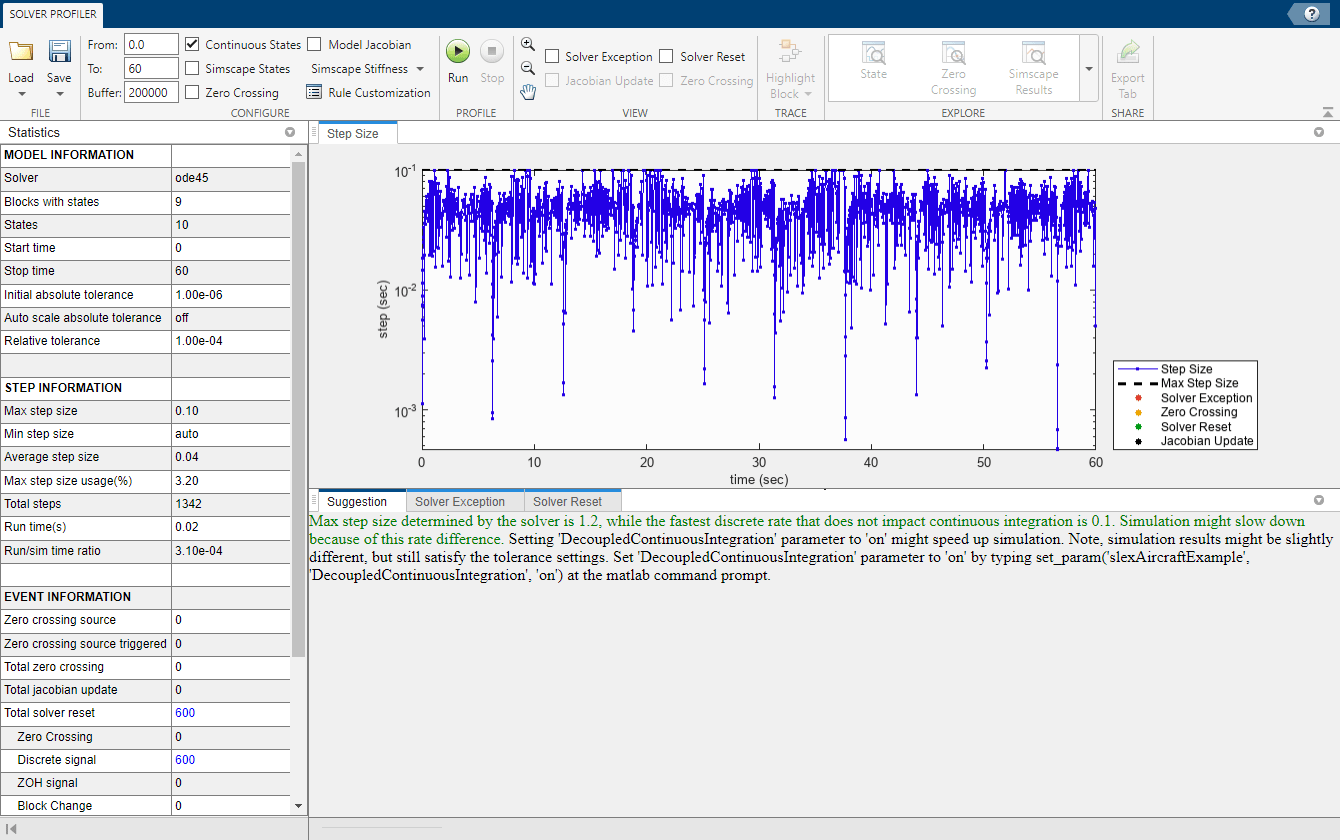
Task: Enable the Solver Reset view checkbox
Action: [x=667, y=57]
